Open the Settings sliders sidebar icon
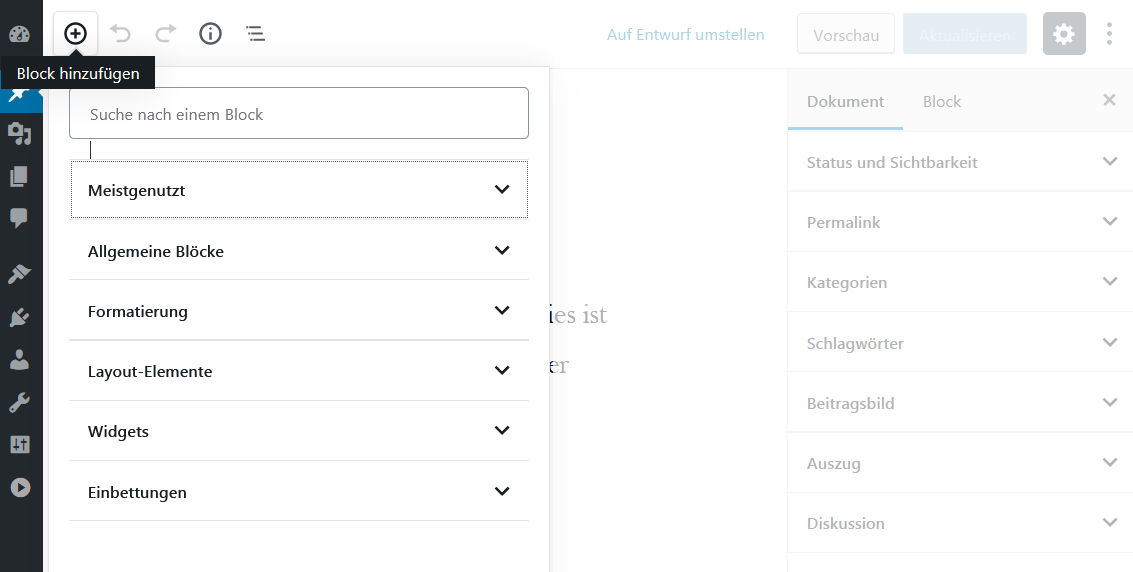 (20, 445)
